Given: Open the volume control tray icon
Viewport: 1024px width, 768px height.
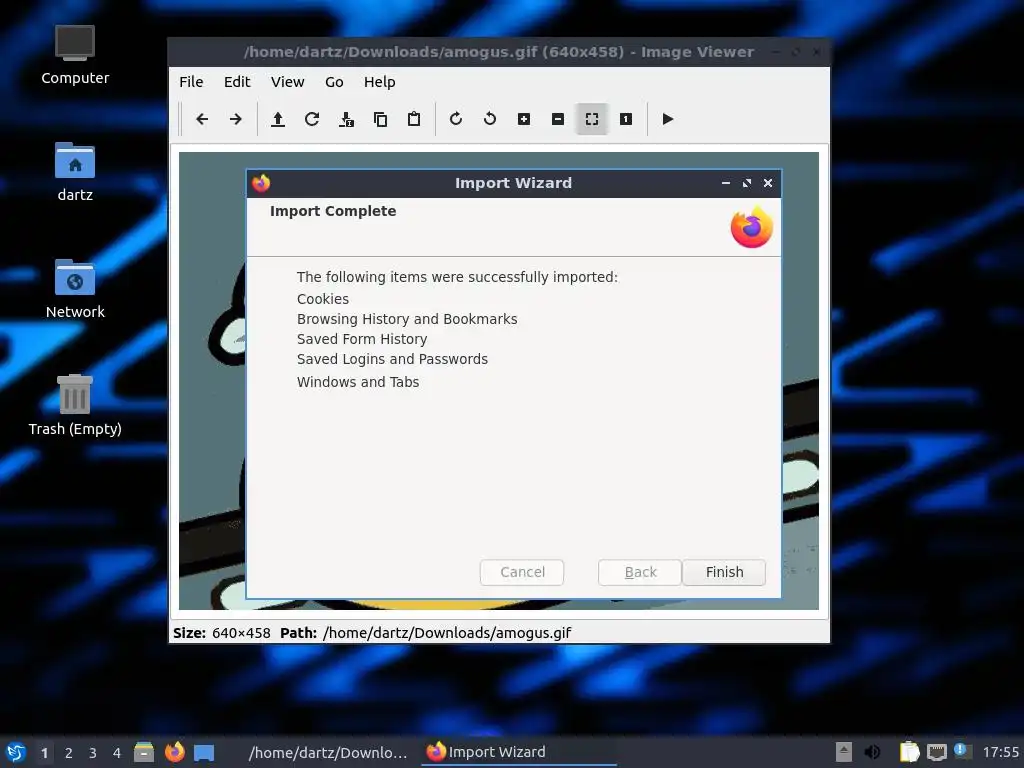Looking at the screenshot, I should [x=872, y=752].
